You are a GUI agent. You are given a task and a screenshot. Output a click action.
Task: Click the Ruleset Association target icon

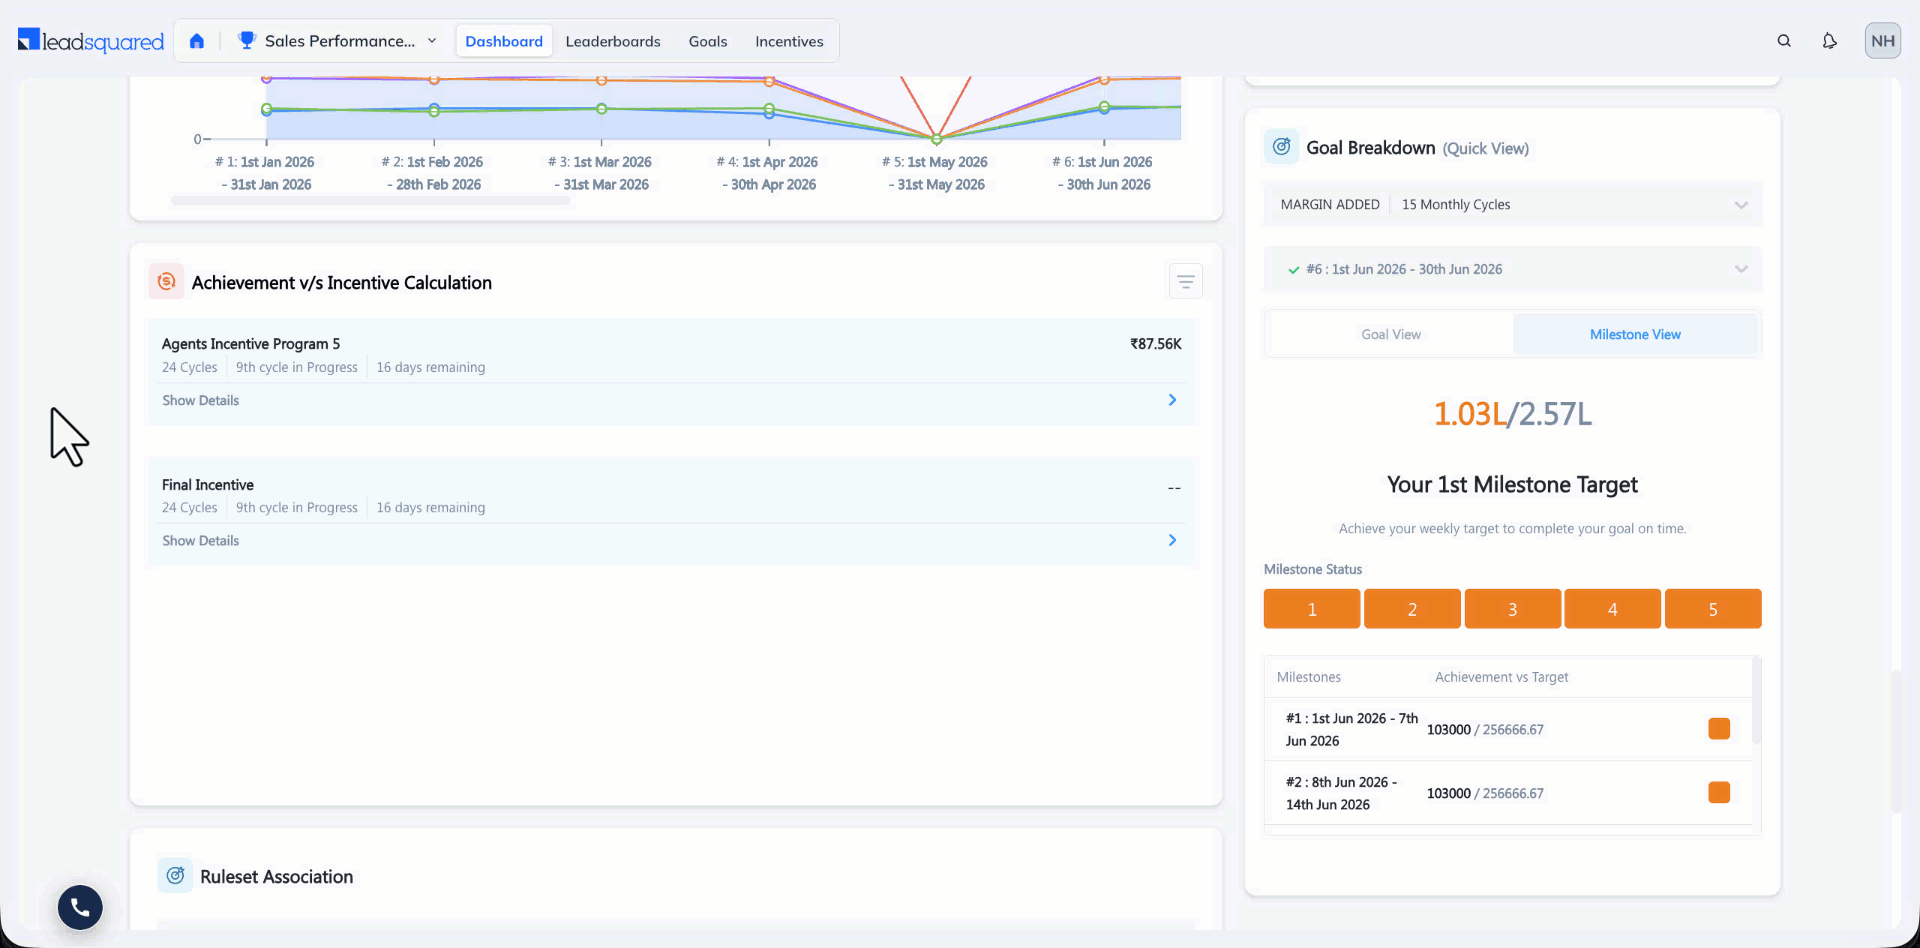tap(175, 876)
